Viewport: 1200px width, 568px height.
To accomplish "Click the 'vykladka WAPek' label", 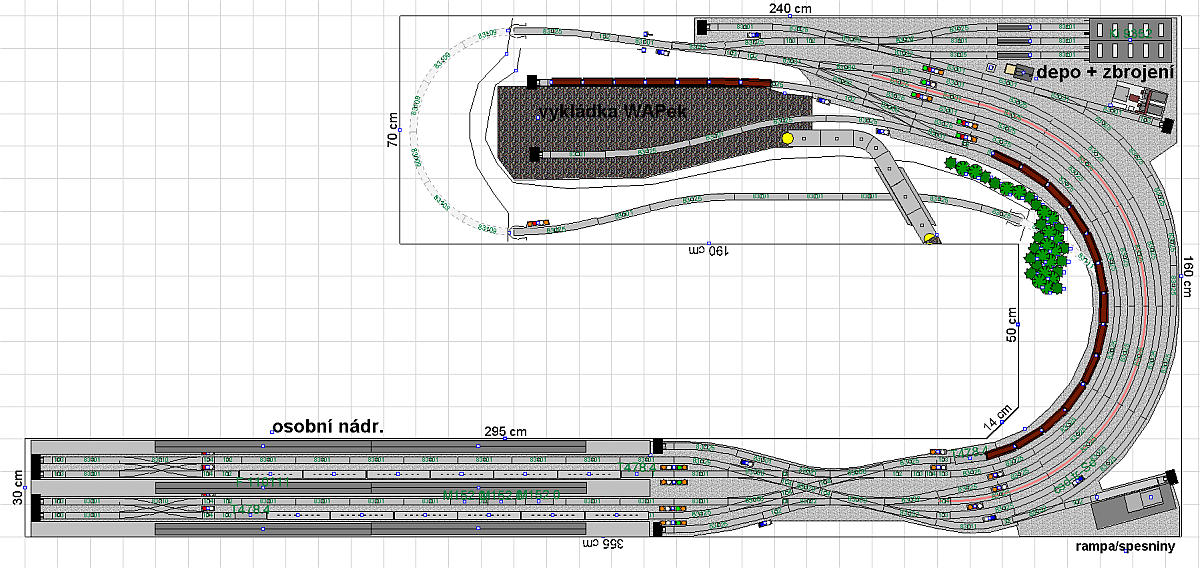I will pos(612,111).
